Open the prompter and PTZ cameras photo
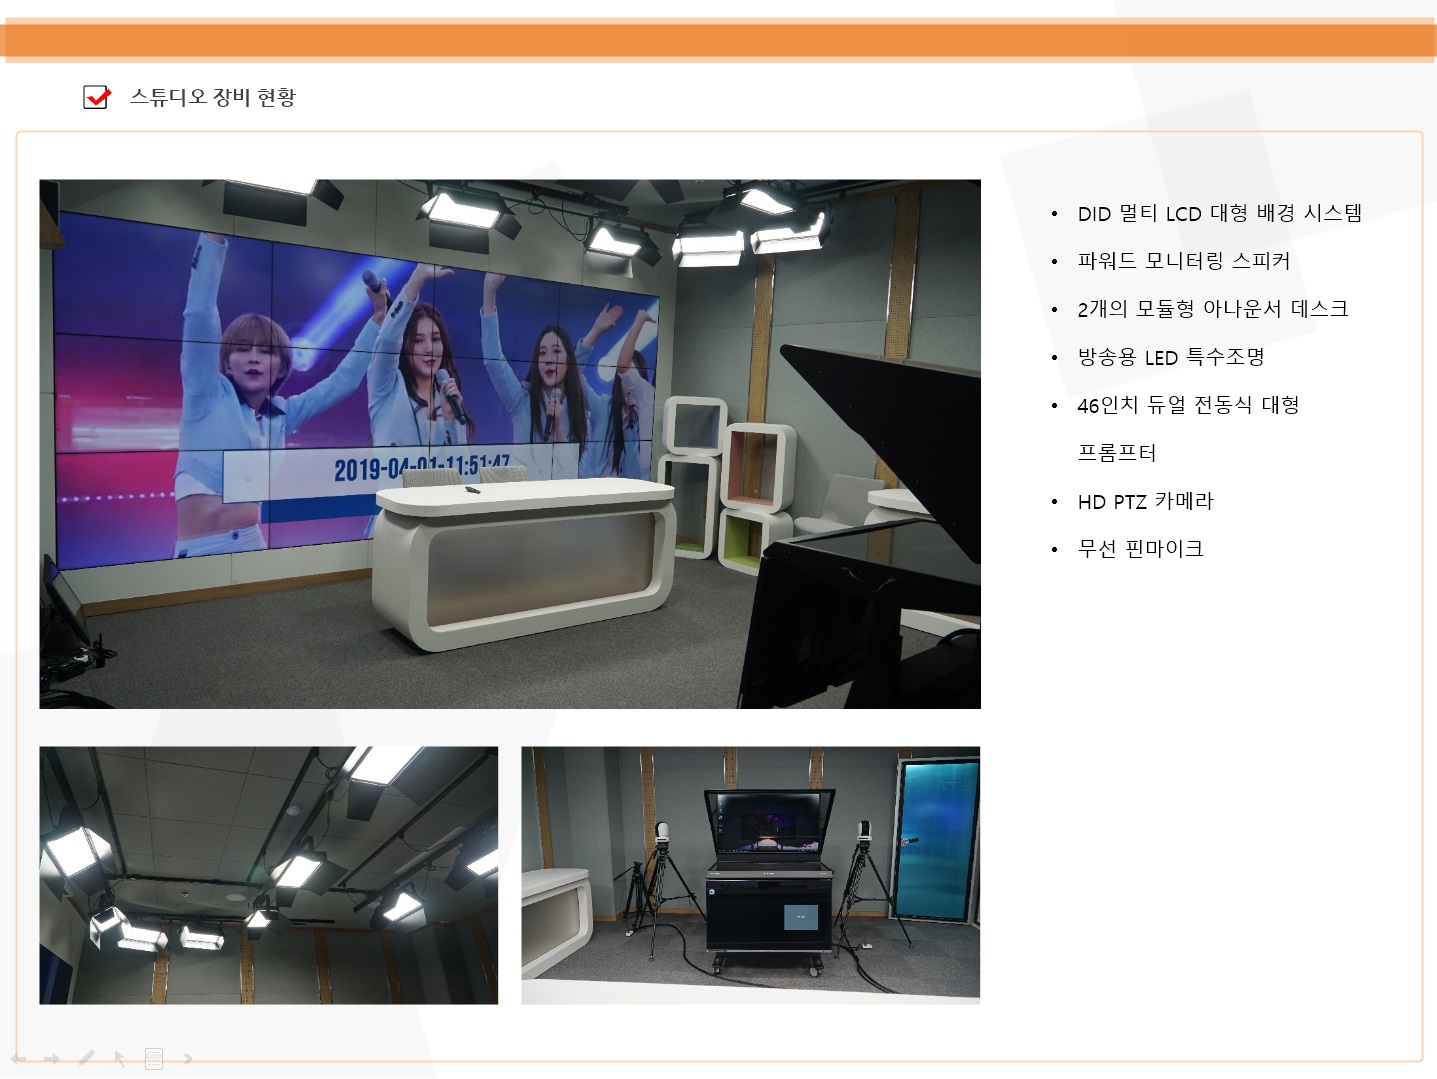The width and height of the screenshot is (1437, 1079). [750, 875]
